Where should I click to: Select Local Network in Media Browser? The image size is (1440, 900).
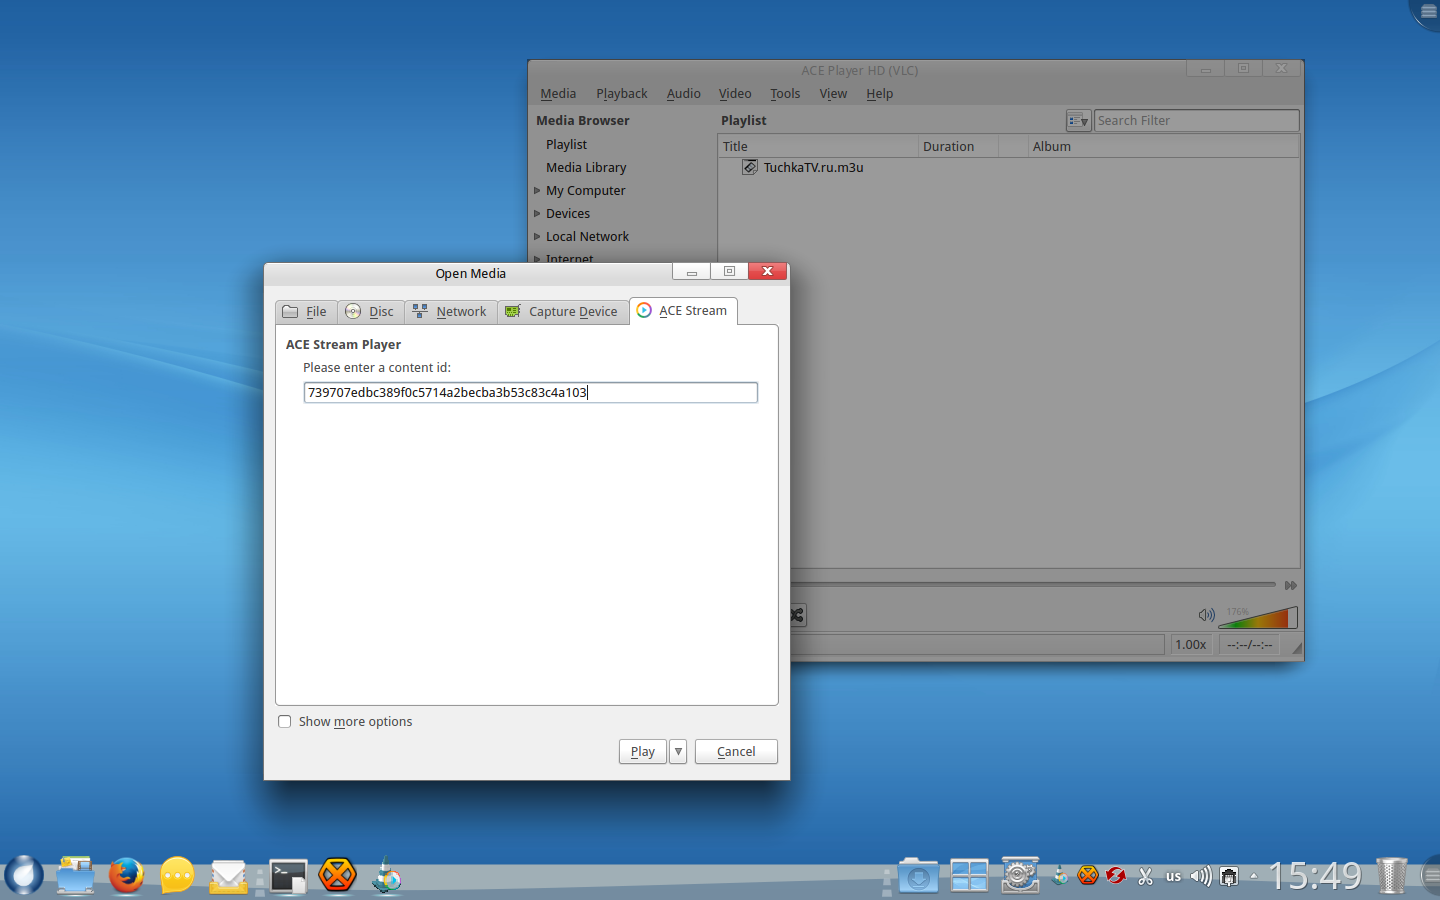pyautogui.click(x=588, y=237)
